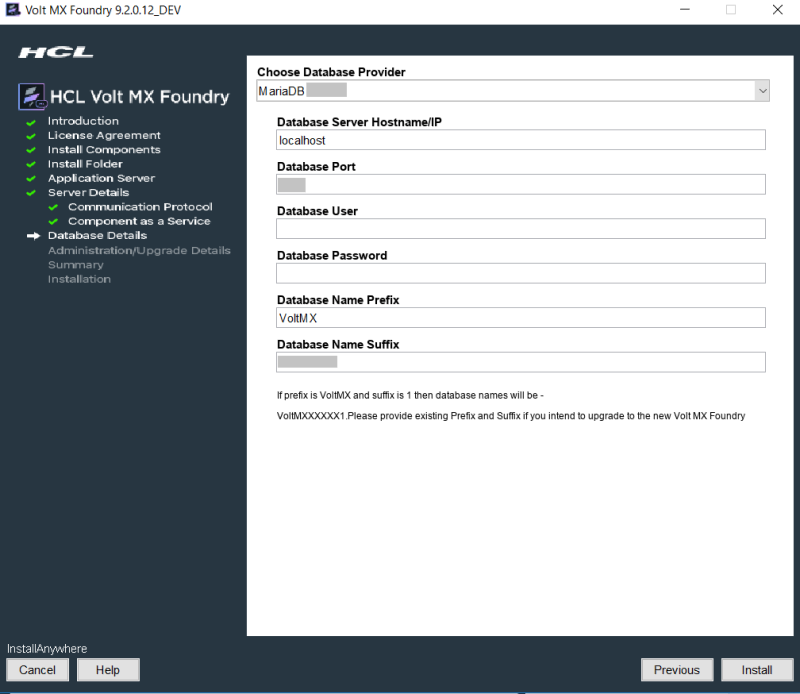800x694 pixels.
Task: Click the Database Server Hostname/IP field
Action: coord(520,140)
